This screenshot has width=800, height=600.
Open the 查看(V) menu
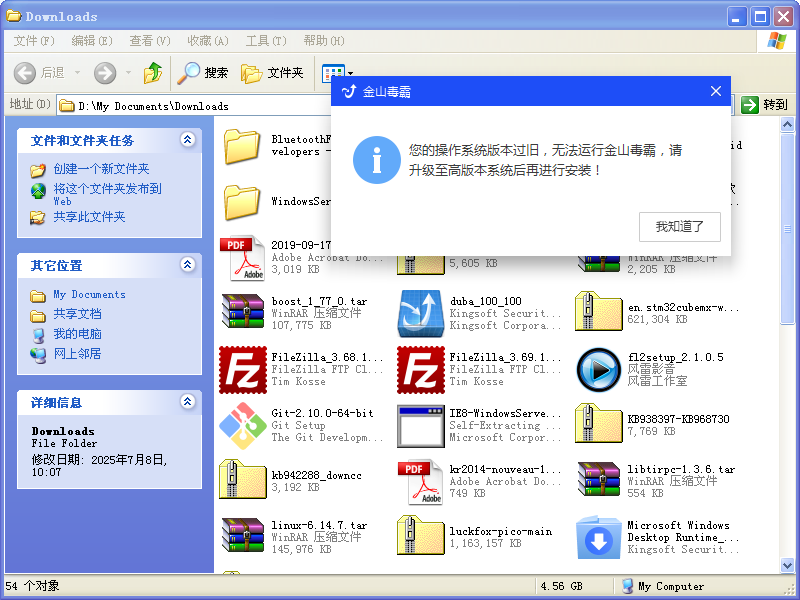(x=150, y=41)
